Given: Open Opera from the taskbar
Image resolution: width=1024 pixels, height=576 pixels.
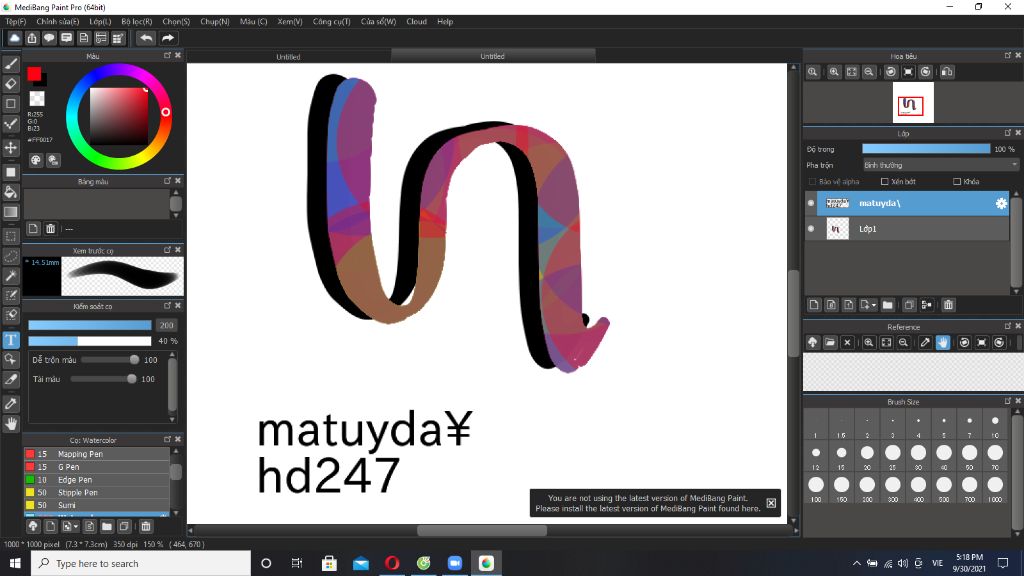Looking at the screenshot, I should click(392, 563).
